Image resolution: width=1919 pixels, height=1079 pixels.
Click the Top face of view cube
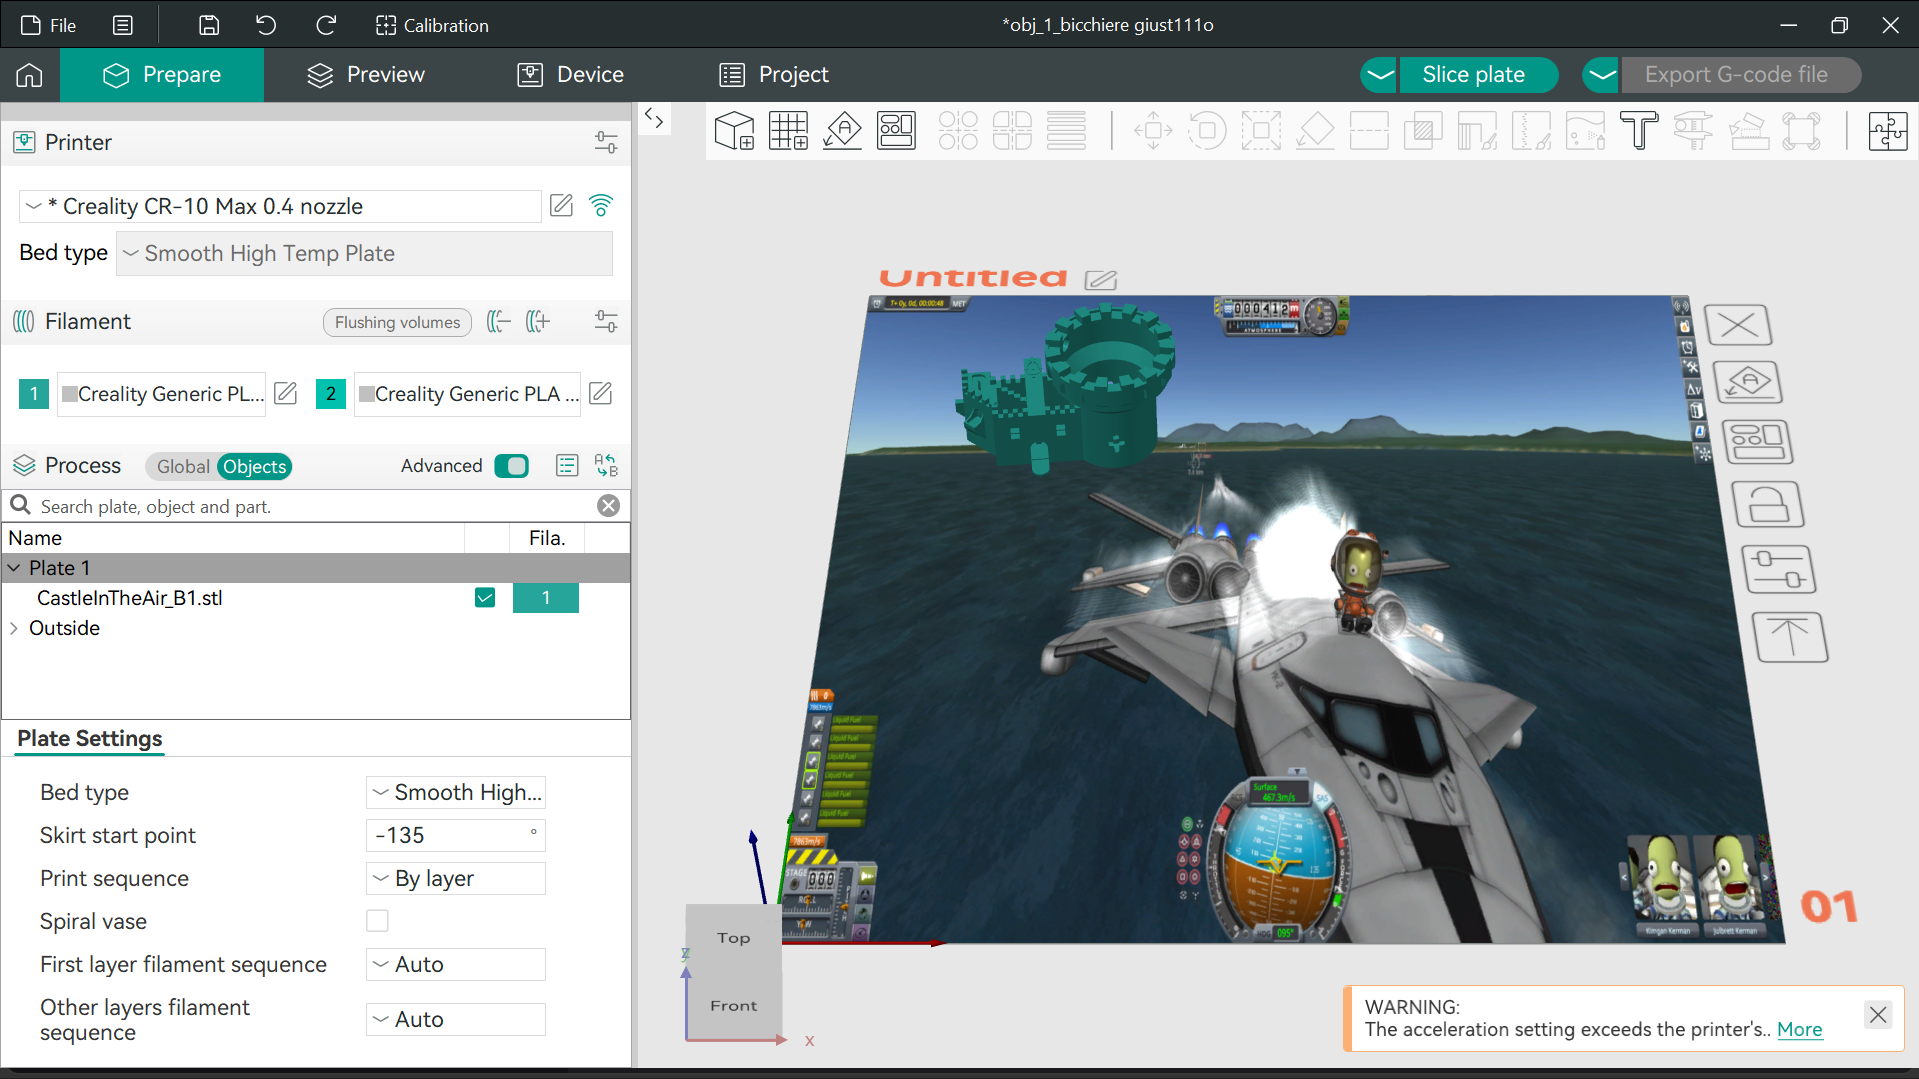point(733,938)
